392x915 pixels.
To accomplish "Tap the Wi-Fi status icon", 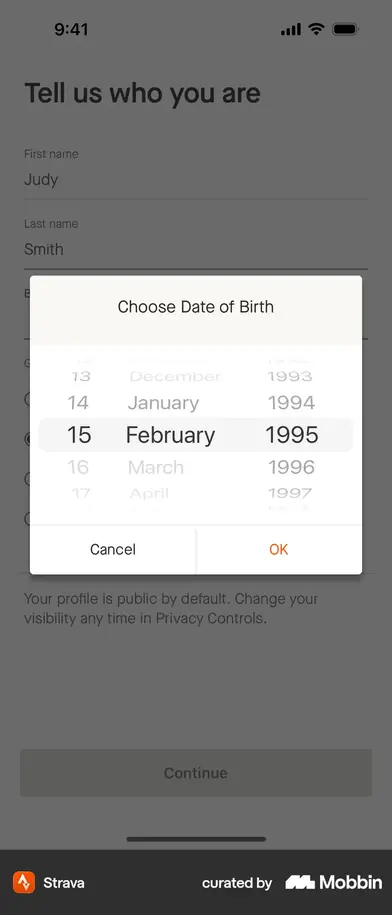I will [316, 29].
